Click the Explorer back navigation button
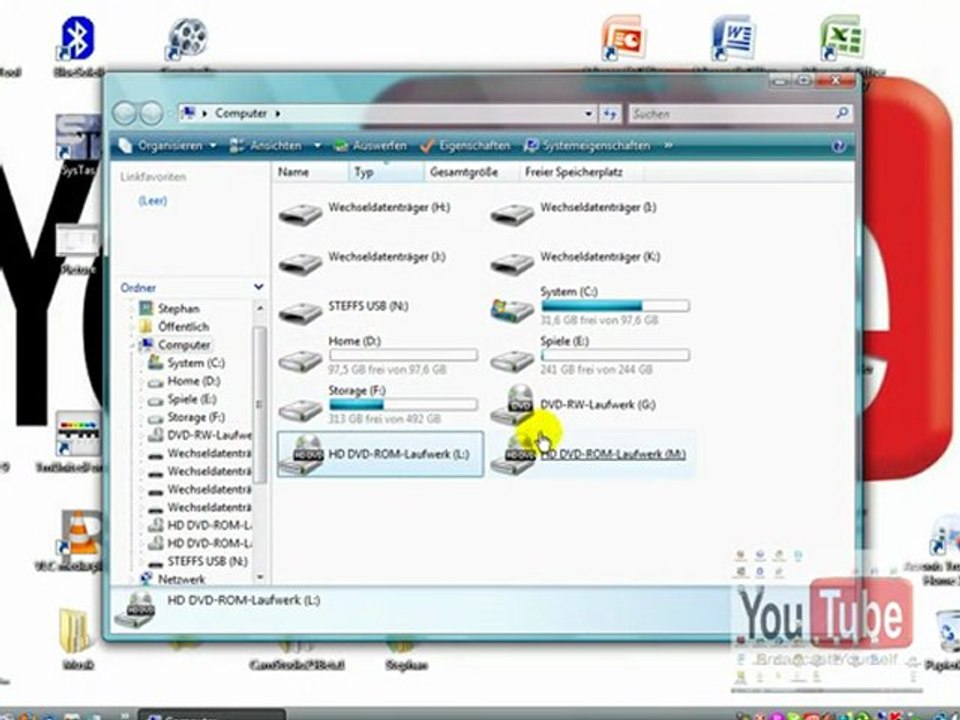This screenshot has height=720, width=960. coord(125,113)
